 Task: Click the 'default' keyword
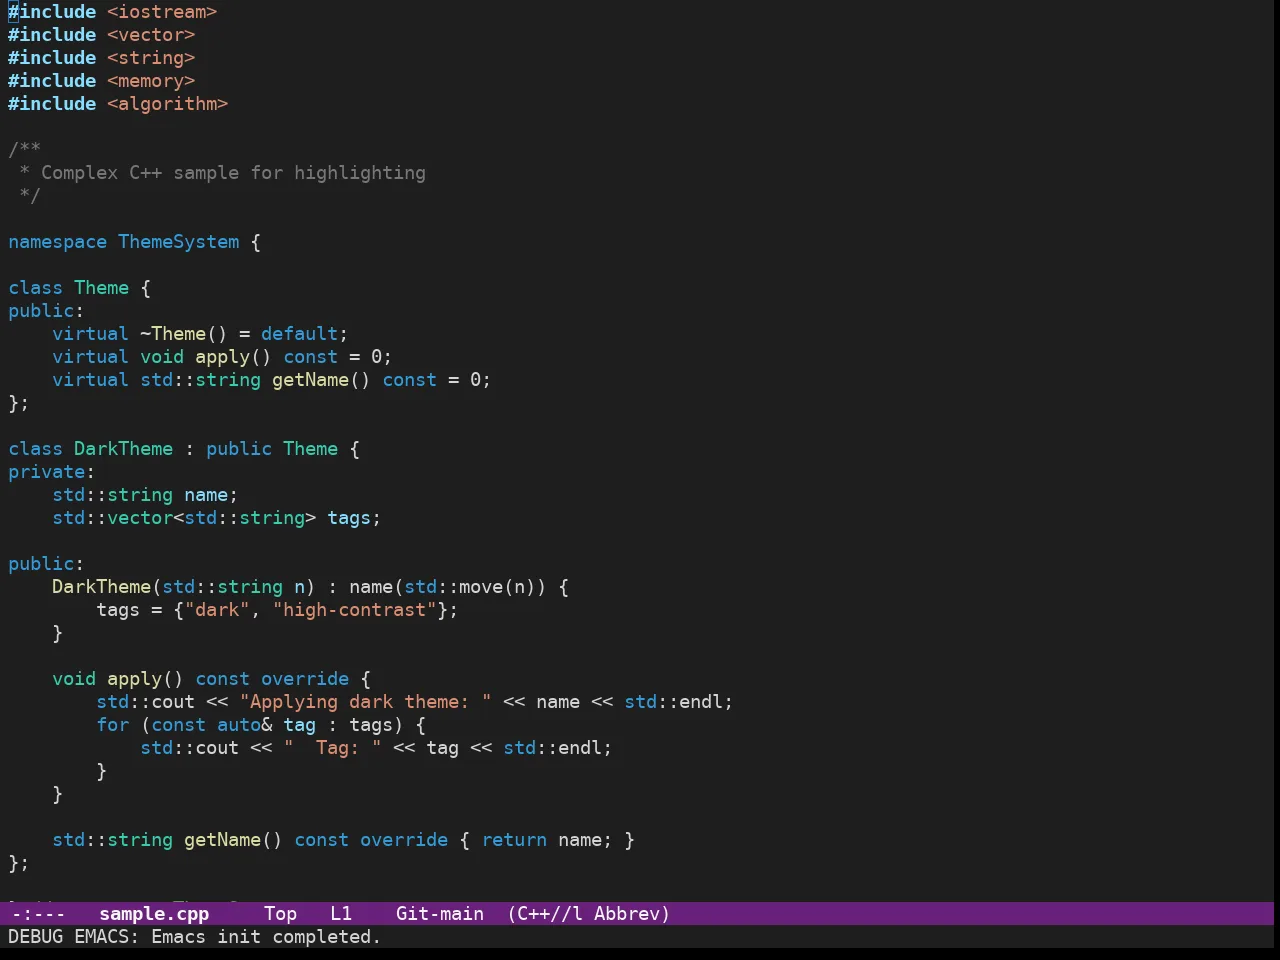coord(300,334)
